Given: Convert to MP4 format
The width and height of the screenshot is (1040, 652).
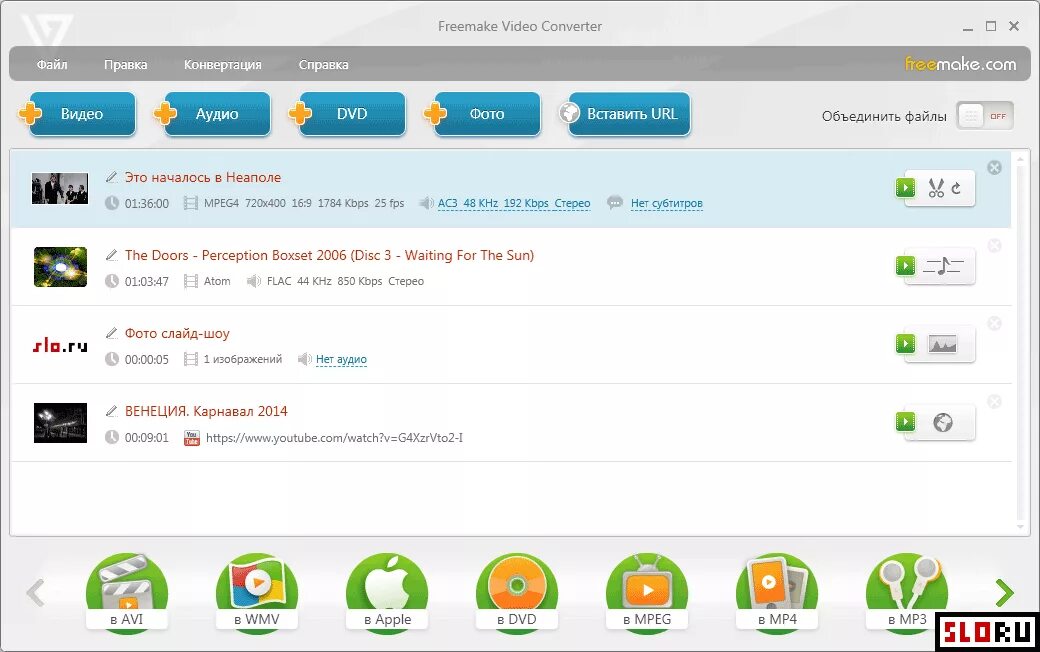Looking at the screenshot, I should pos(777,593).
